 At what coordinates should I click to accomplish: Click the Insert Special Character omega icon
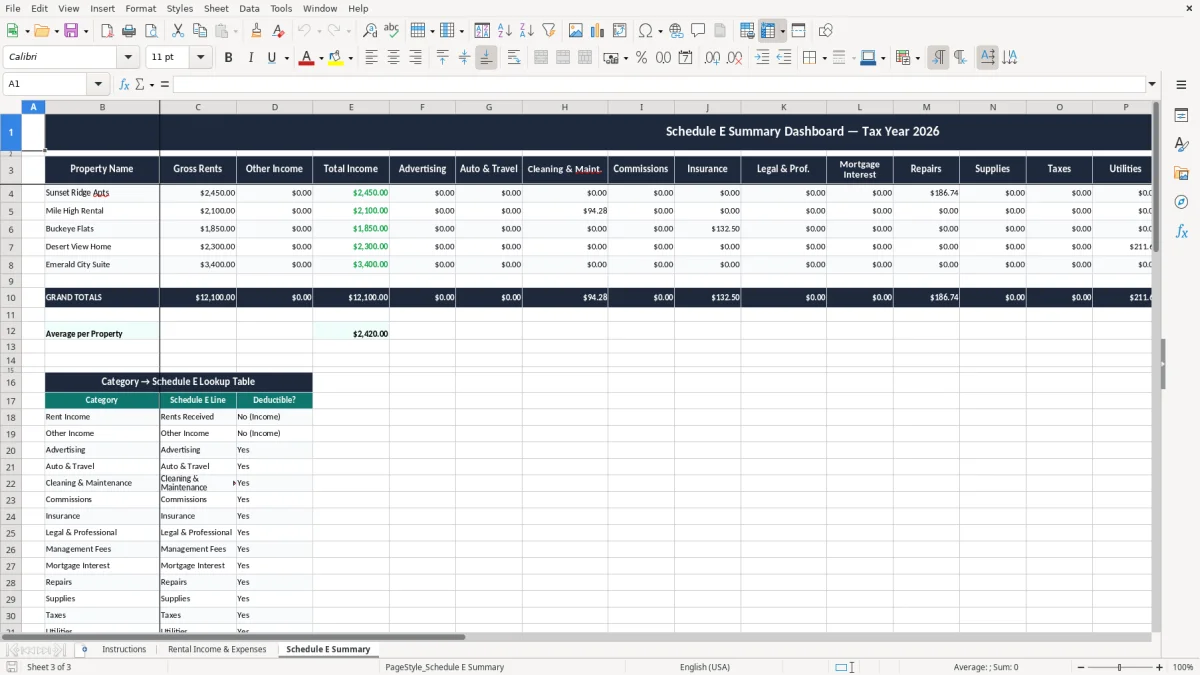pos(646,31)
